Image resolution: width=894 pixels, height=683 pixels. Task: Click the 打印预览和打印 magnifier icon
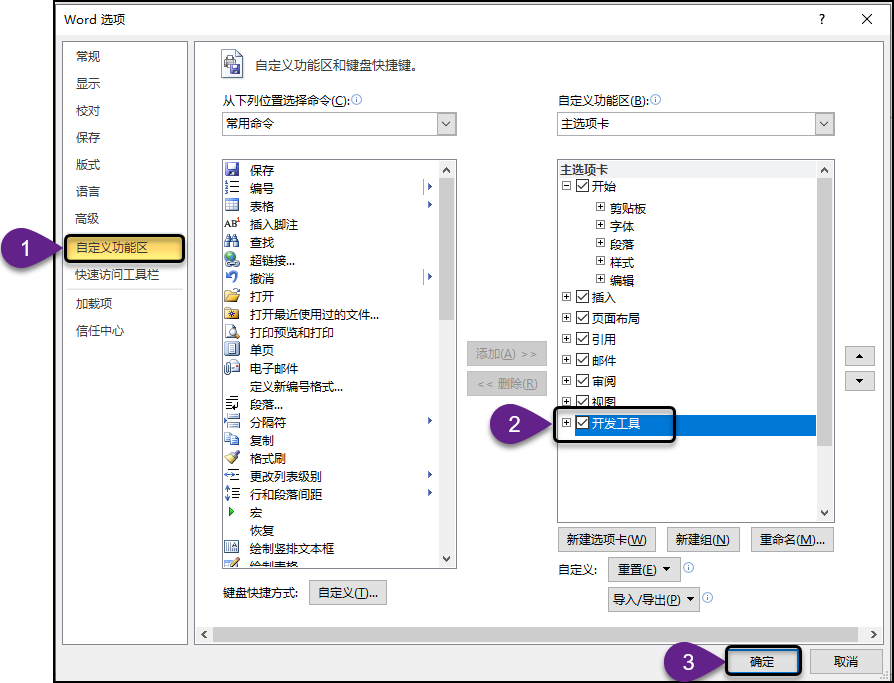coord(231,332)
